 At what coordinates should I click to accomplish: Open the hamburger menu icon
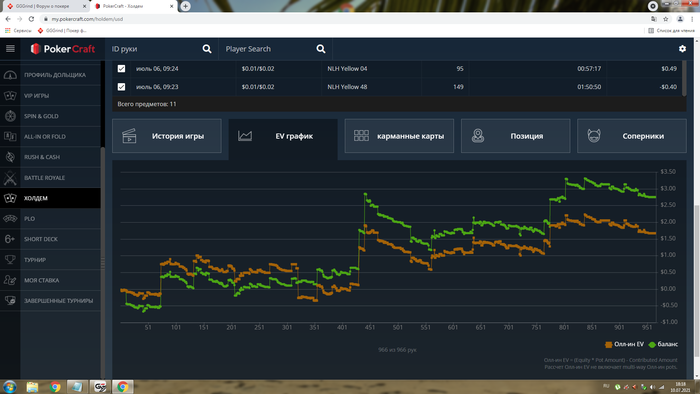(x=10, y=49)
